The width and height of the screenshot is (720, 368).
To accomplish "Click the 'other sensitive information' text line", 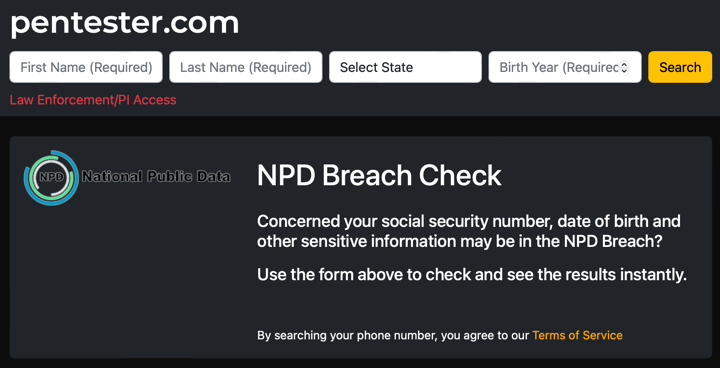I will click(460, 242).
